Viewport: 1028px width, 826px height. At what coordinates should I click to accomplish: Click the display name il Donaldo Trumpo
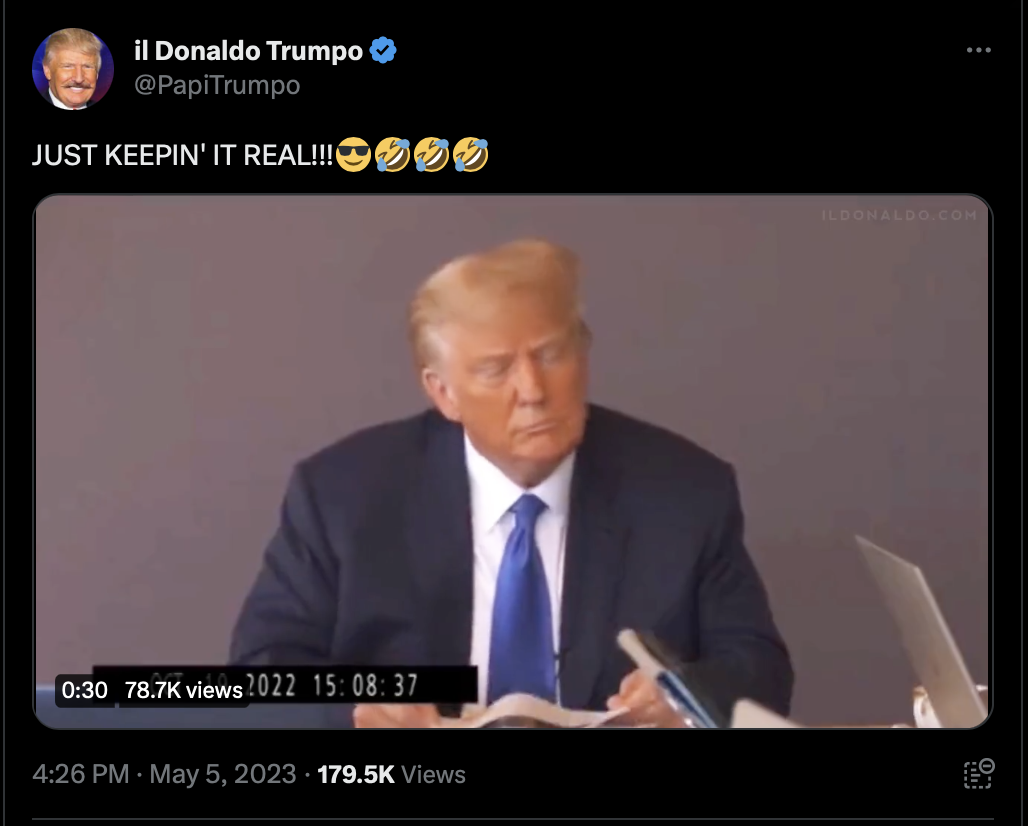pos(248,50)
